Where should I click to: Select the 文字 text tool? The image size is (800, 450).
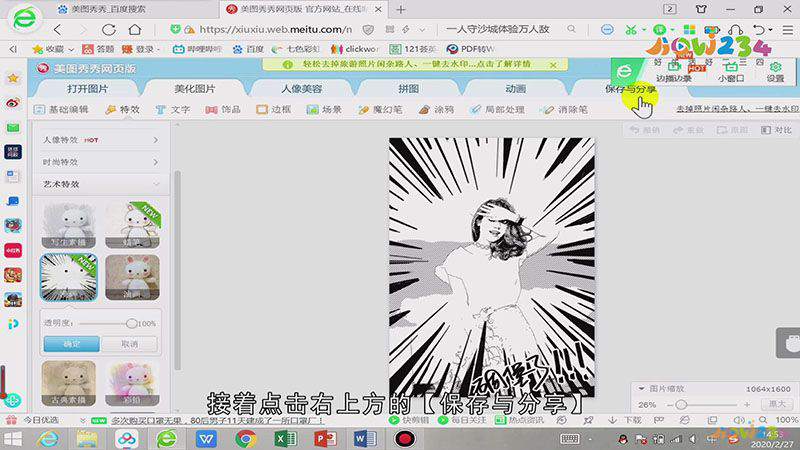click(x=173, y=110)
